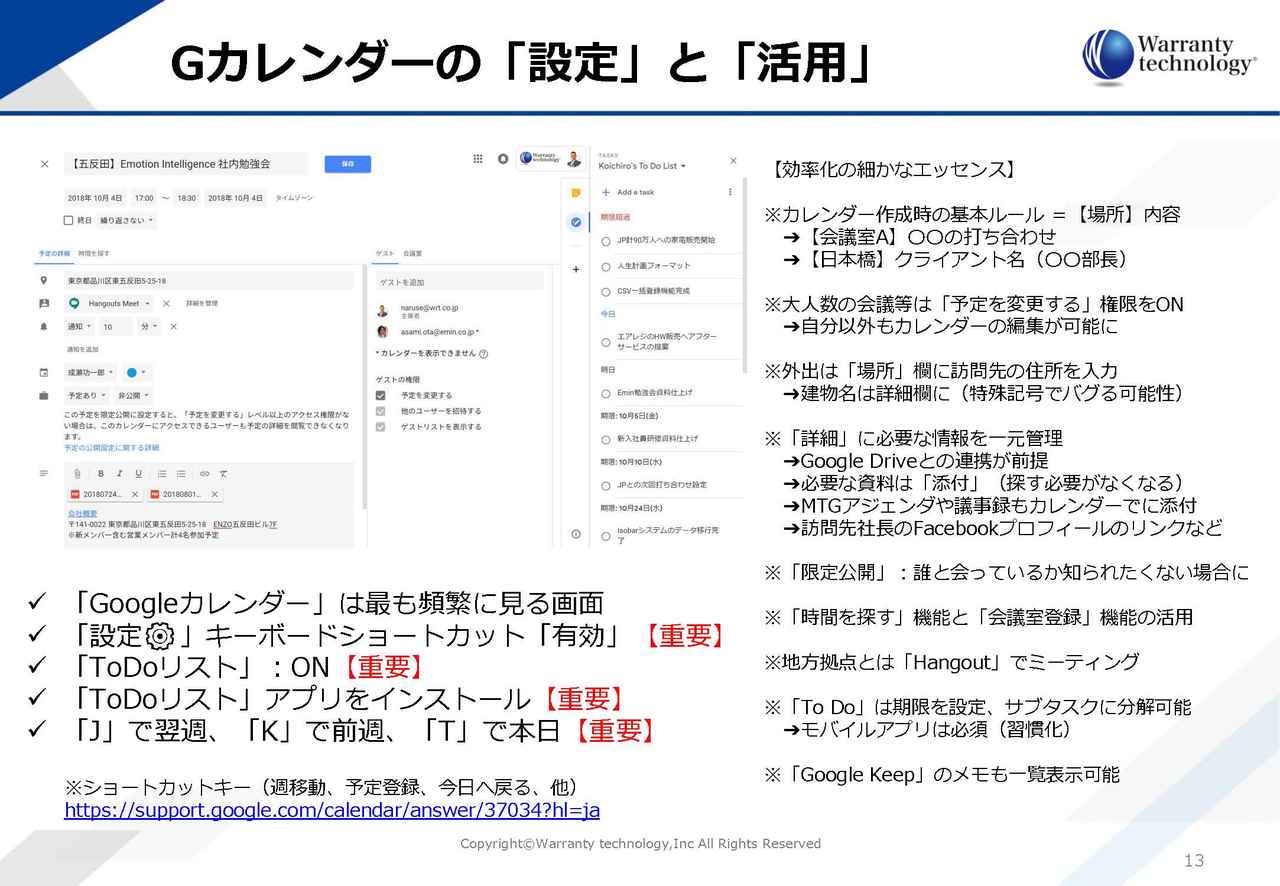Viewport: 1280px width, 886px height.
Task: Insert link in description
Action: click(205, 473)
